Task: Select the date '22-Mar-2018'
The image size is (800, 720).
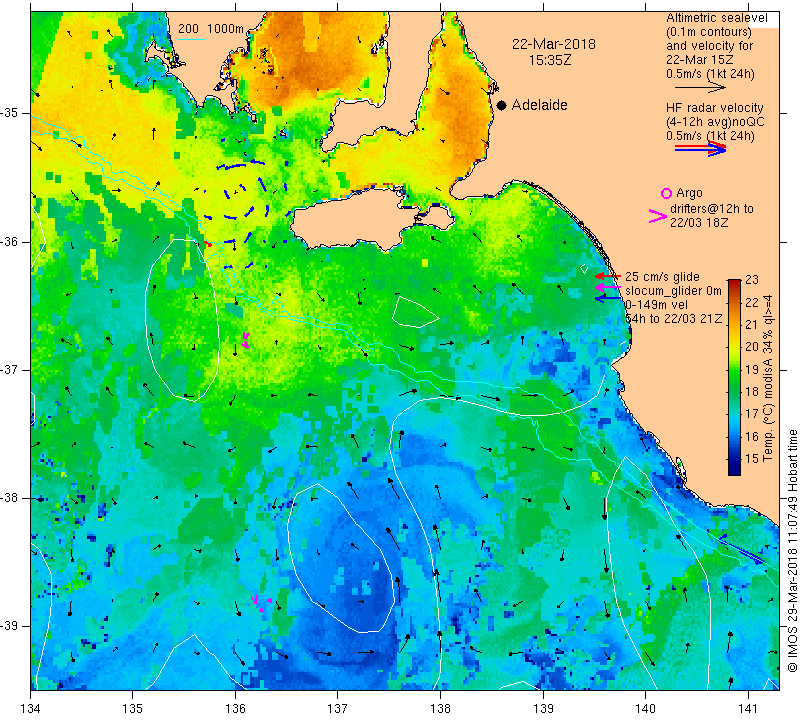Action: point(554,44)
